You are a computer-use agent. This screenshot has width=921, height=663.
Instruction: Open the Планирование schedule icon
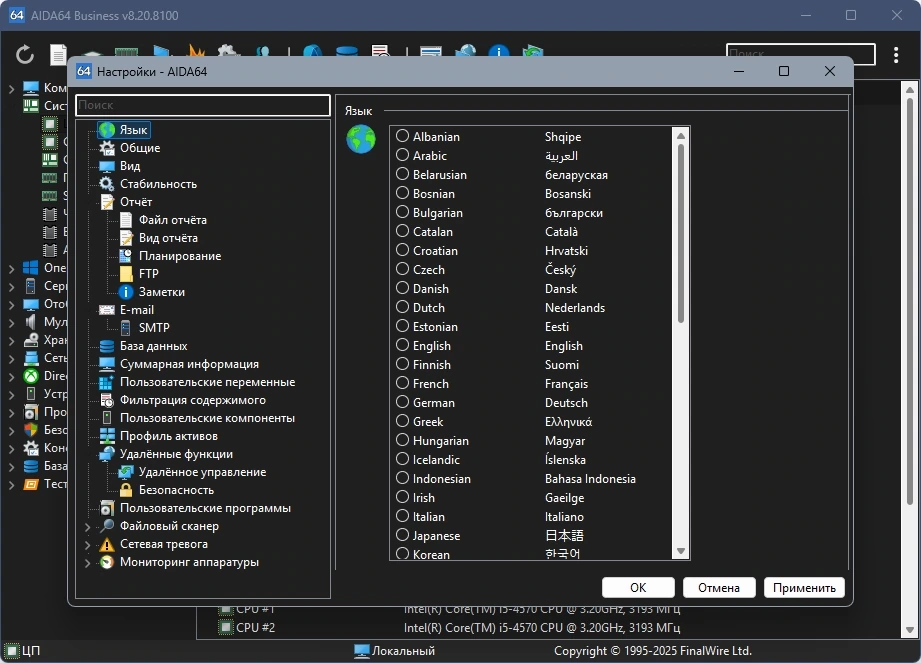click(x=126, y=256)
